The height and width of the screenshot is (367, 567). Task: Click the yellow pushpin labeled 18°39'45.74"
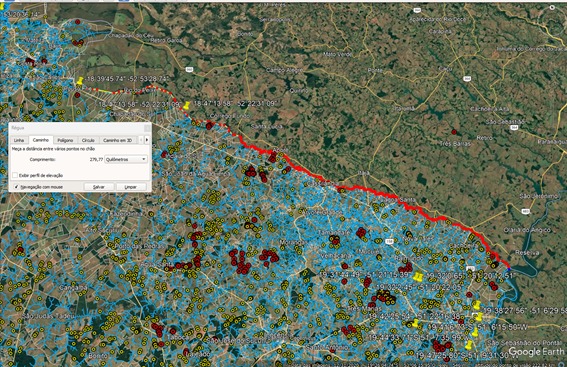pos(80,81)
